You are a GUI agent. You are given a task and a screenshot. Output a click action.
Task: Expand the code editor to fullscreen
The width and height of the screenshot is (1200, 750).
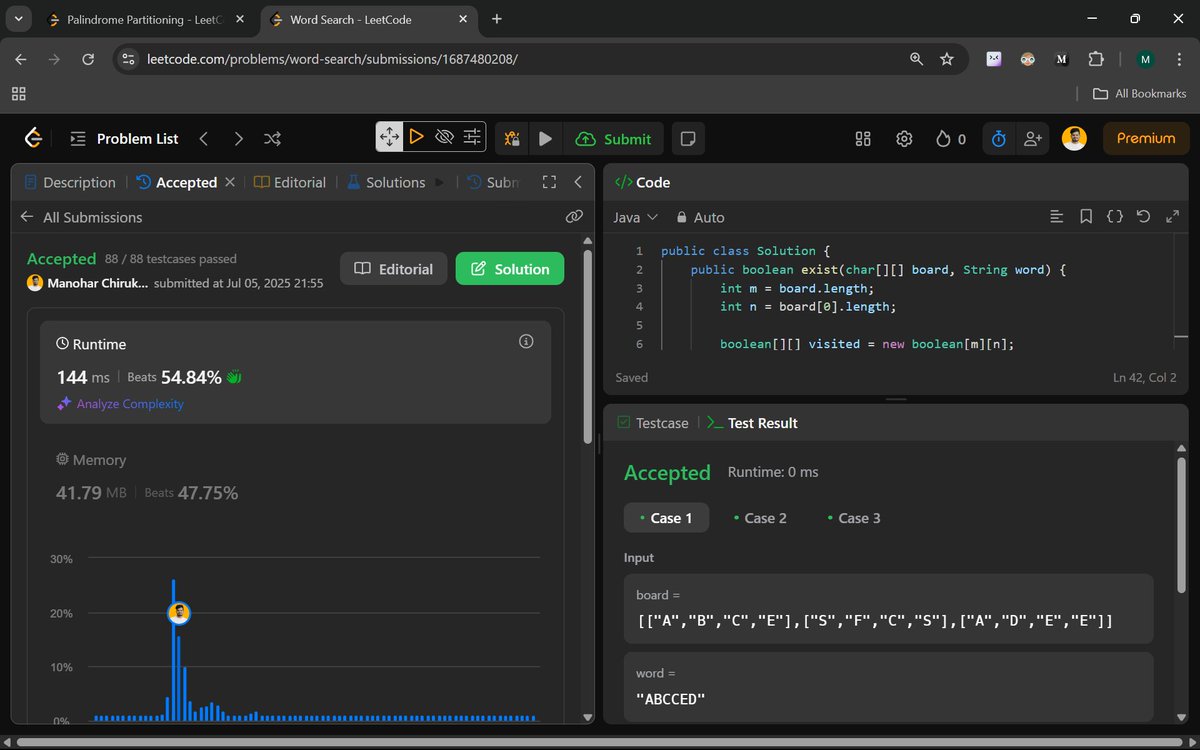1173,216
